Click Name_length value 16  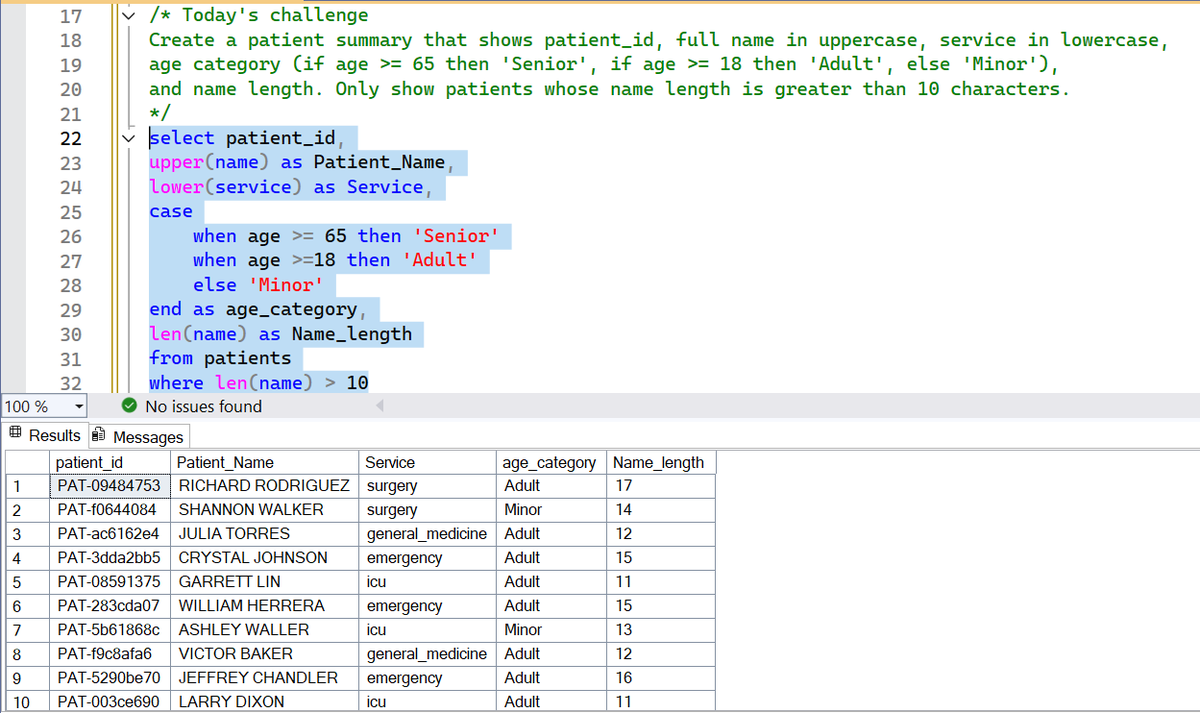pyautogui.click(x=661, y=678)
